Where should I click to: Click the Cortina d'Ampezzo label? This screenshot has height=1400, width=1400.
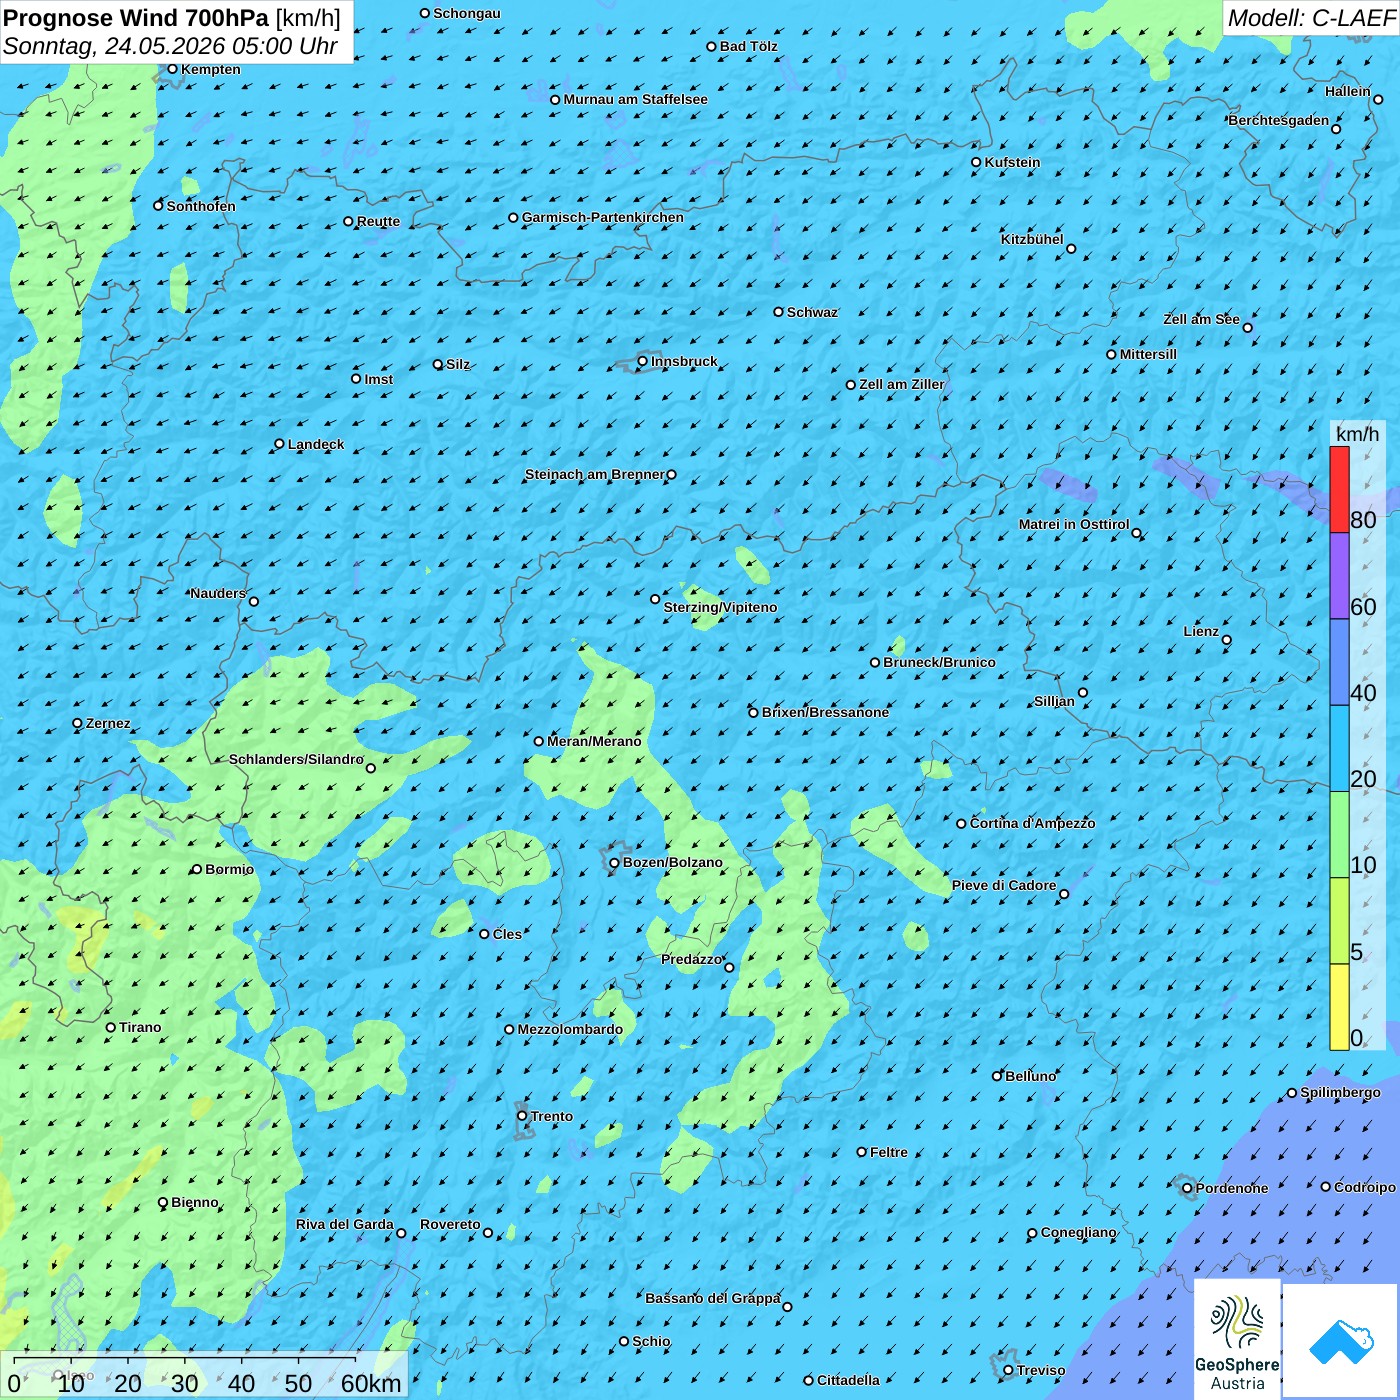pyautogui.click(x=1032, y=823)
